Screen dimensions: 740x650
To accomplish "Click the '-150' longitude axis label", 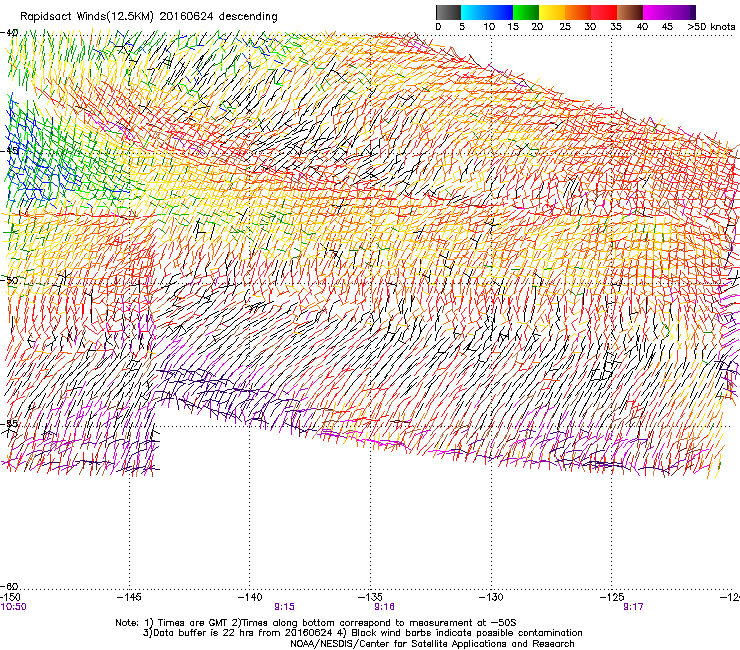I will click(x=10, y=597).
